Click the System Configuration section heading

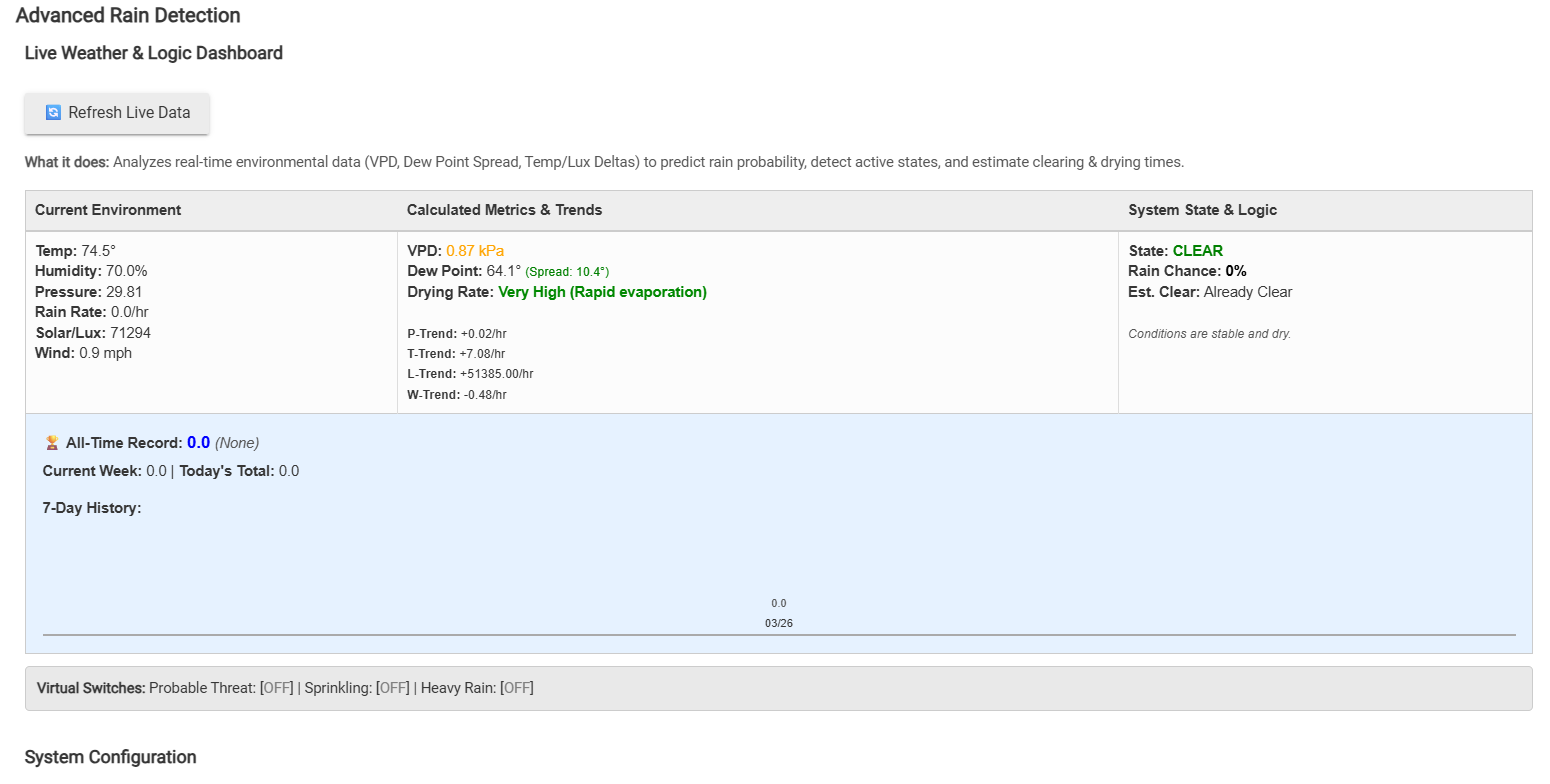[110, 757]
